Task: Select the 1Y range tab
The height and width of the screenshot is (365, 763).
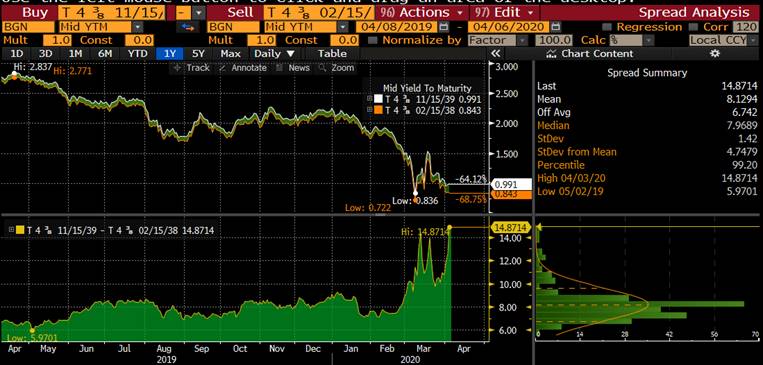Action: (x=169, y=54)
